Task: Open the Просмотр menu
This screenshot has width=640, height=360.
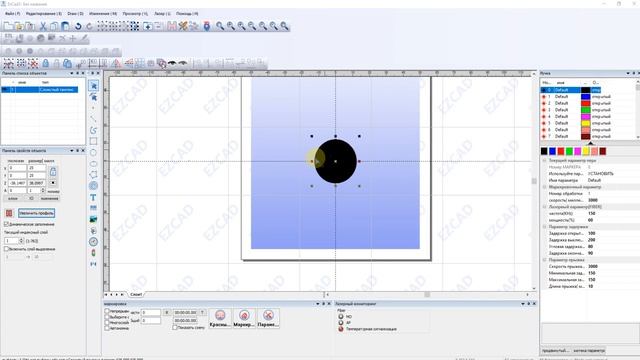Action: [135, 13]
